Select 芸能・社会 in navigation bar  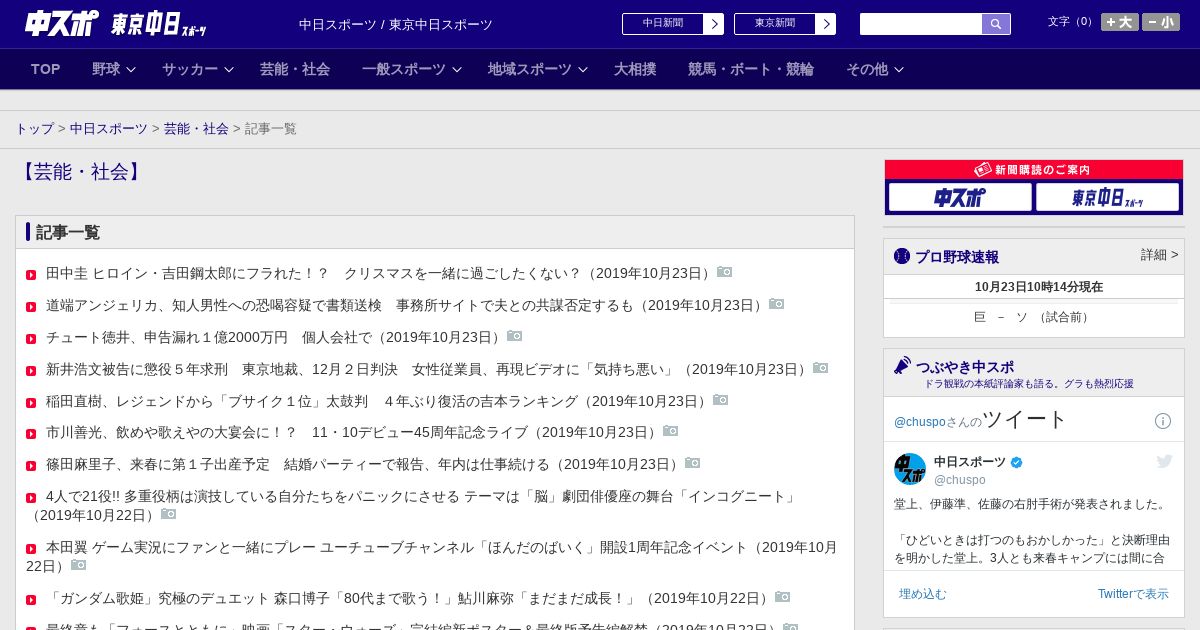295,69
